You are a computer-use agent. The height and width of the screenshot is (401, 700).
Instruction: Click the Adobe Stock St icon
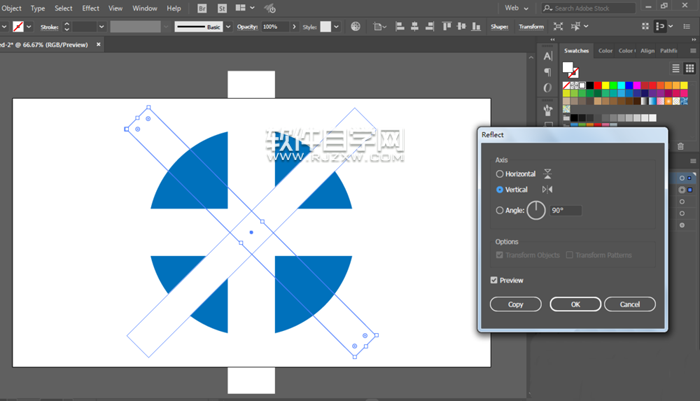tap(222, 8)
